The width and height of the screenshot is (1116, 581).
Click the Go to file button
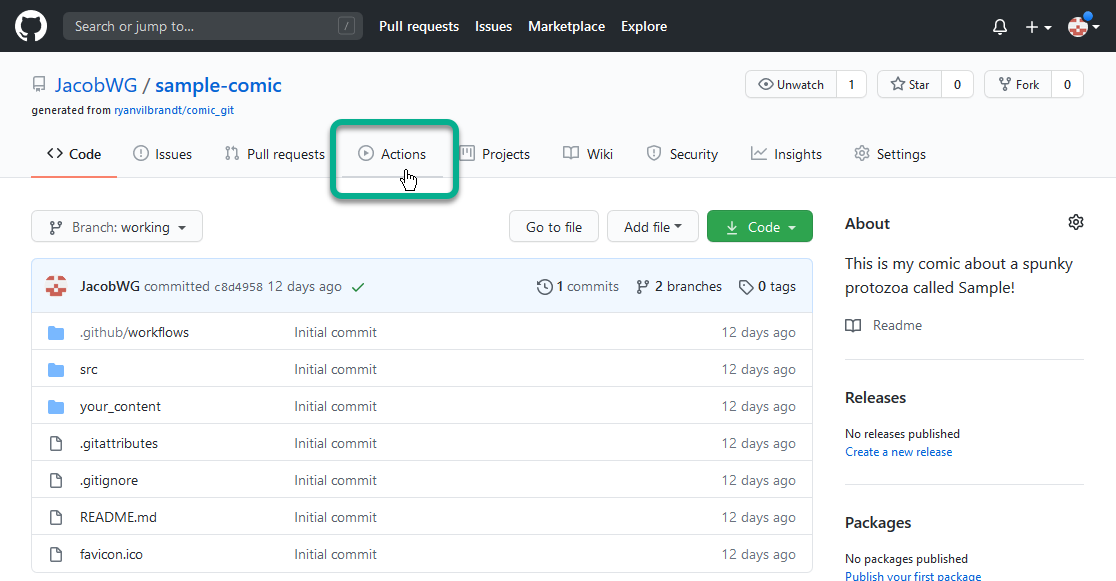tap(554, 226)
